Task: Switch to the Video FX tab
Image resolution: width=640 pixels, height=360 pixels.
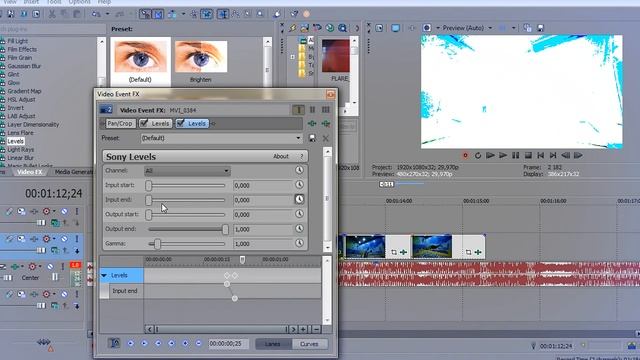Action: pos(29,172)
